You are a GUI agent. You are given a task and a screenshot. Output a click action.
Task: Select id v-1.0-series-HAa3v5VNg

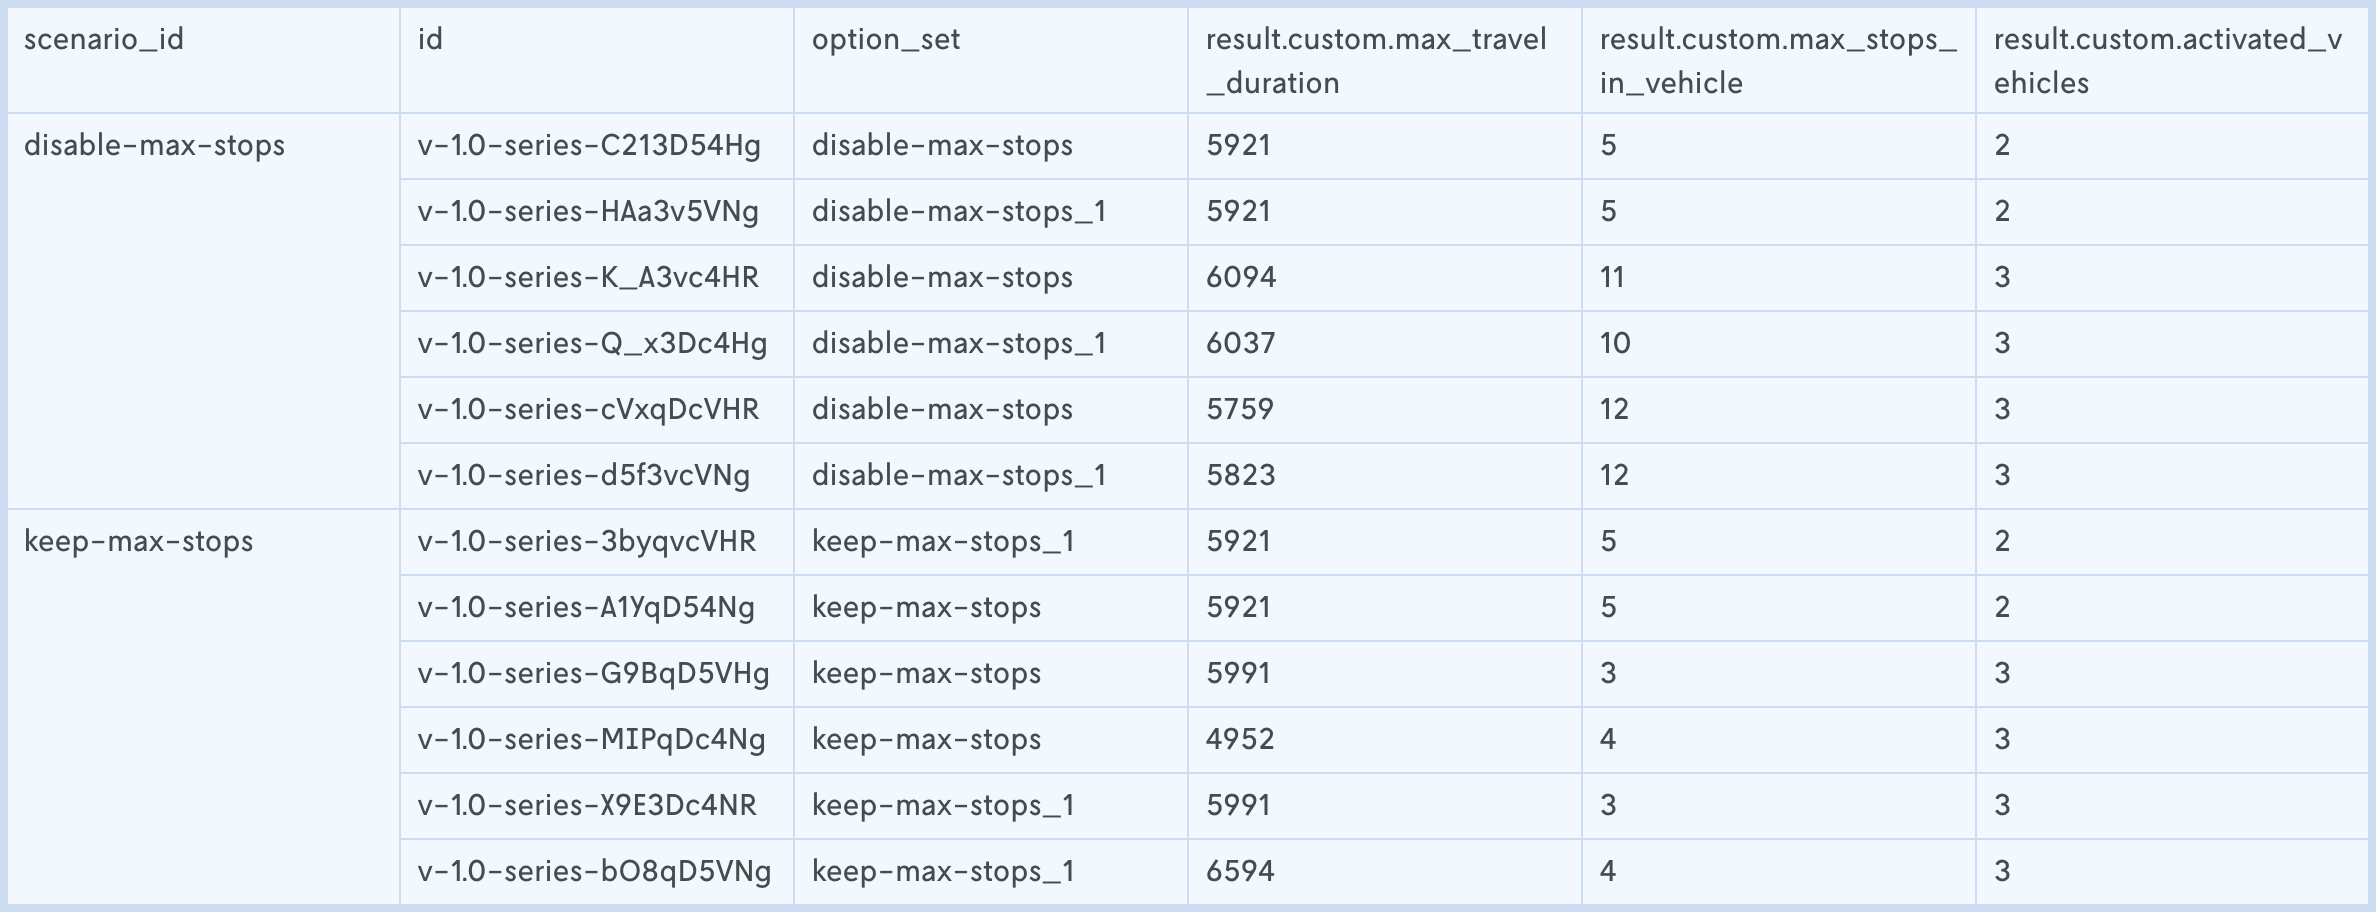588,212
